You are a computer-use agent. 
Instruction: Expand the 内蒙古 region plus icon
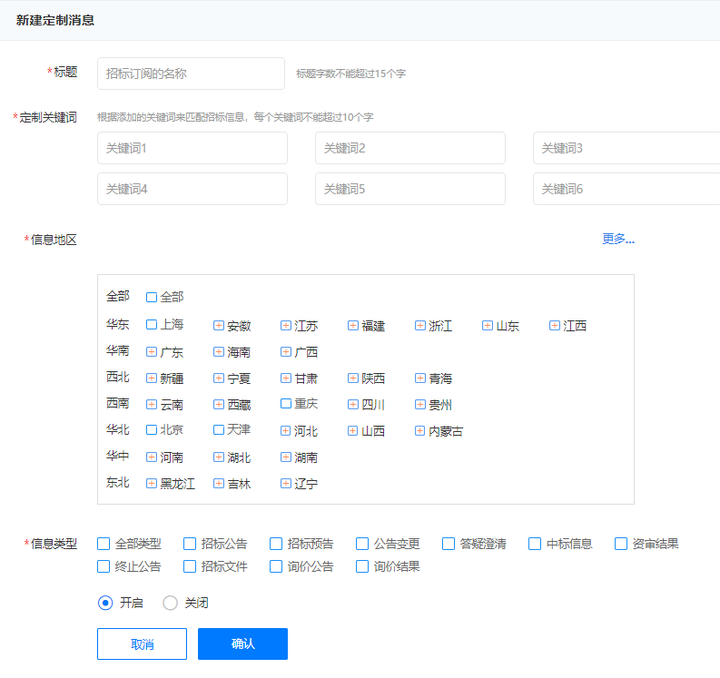(420, 431)
